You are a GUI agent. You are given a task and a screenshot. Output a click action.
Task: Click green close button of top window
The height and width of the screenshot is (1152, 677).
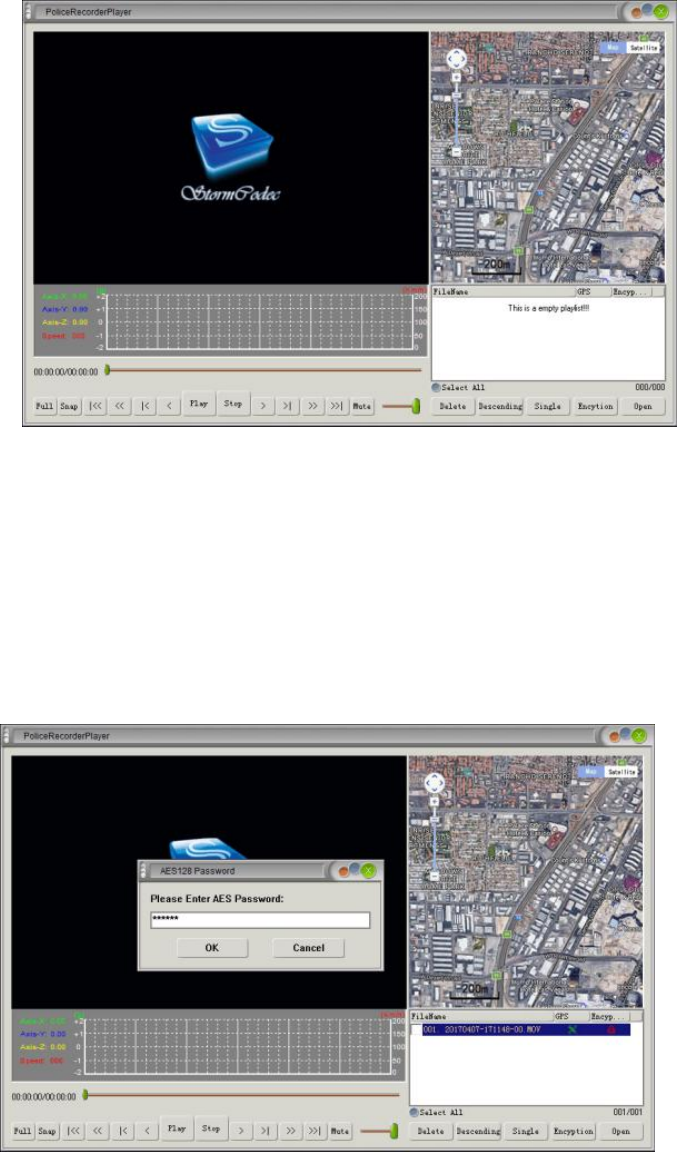[x=659, y=12]
